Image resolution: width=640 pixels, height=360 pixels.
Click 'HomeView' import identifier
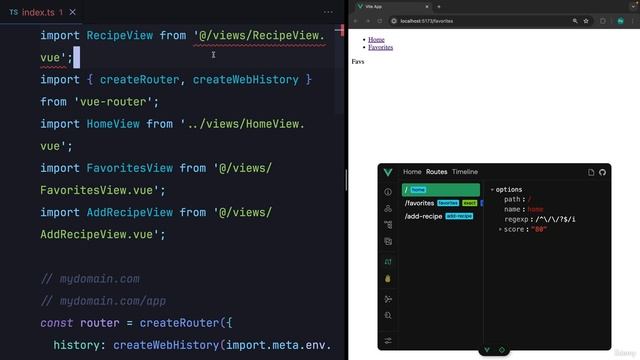click(x=113, y=124)
